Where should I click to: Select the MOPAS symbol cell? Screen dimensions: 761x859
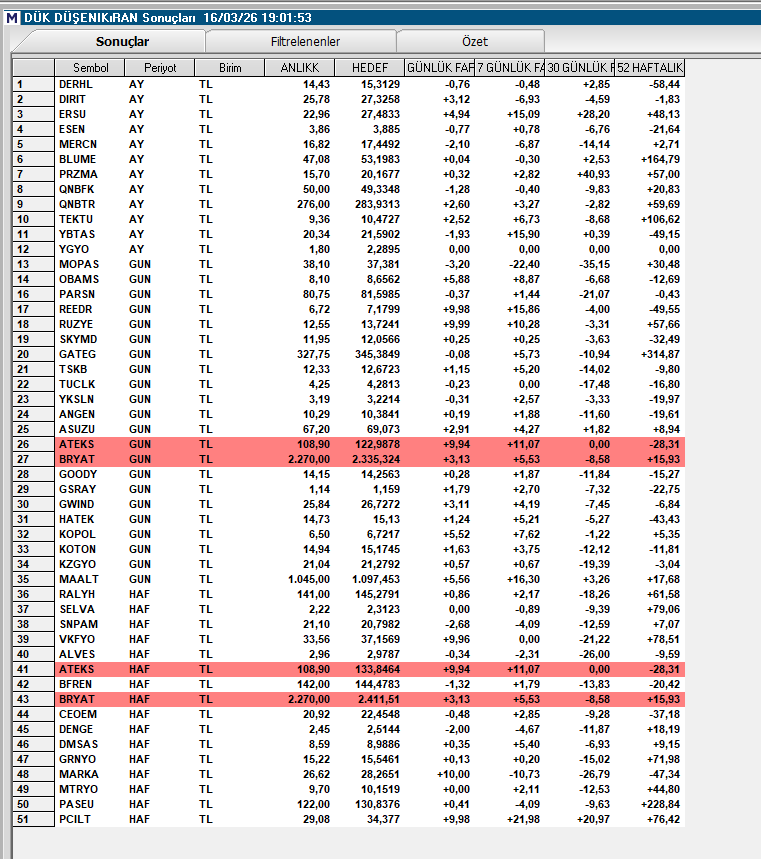pyautogui.click(x=90, y=264)
